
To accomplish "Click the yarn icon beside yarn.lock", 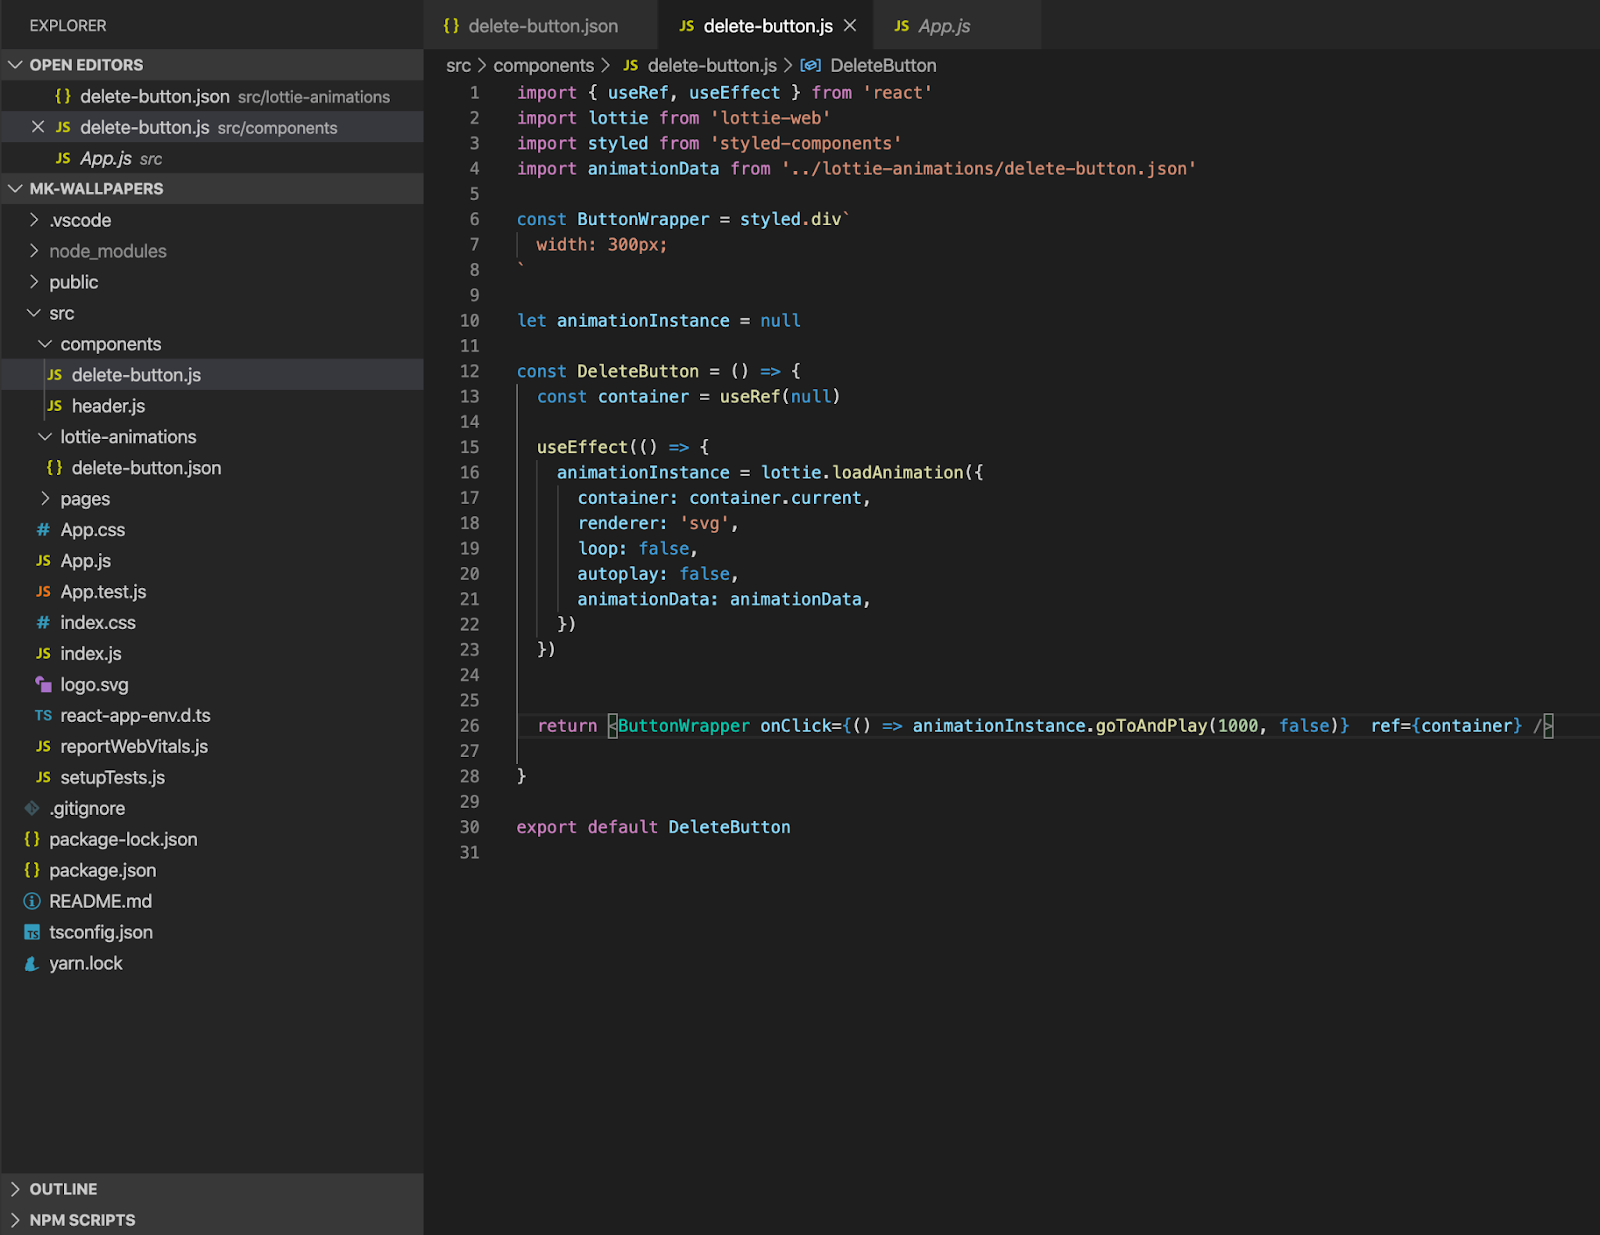I will [x=31, y=963].
